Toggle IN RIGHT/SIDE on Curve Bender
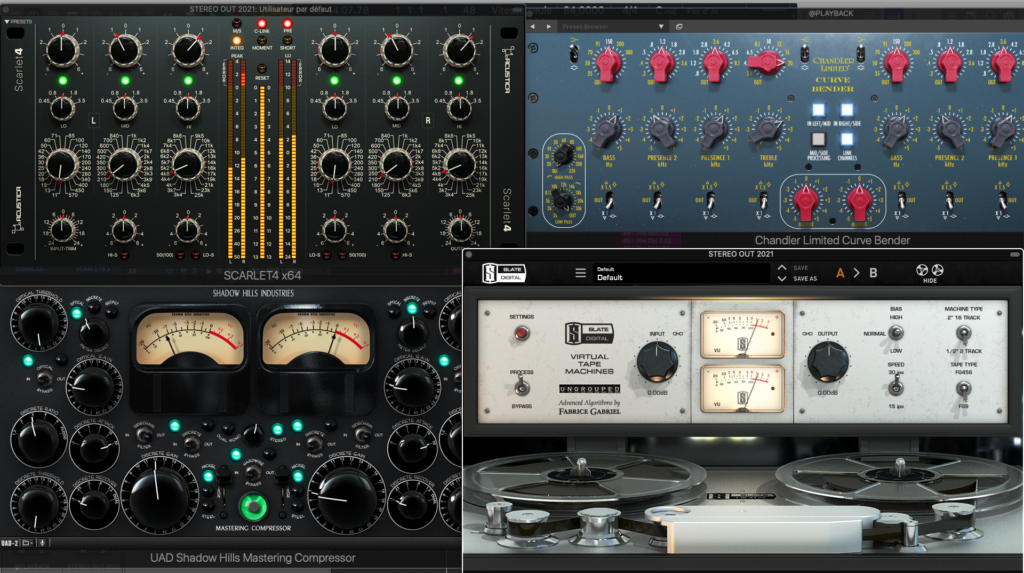Screen dimensions: 1024x573 click(847, 110)
